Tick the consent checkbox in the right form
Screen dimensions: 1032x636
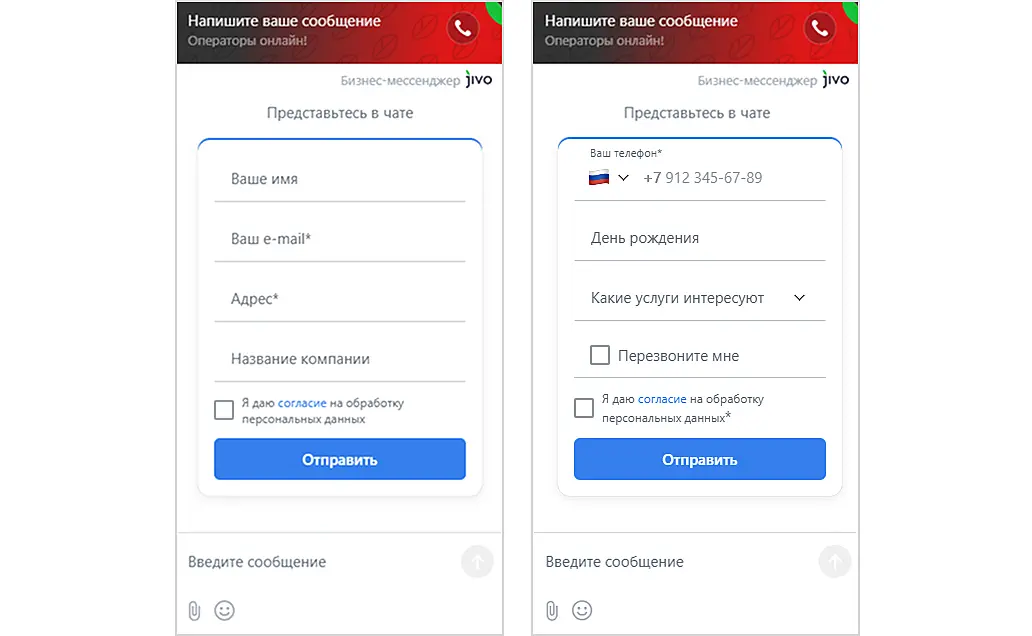pyautogui.click(x=584, y=408)
